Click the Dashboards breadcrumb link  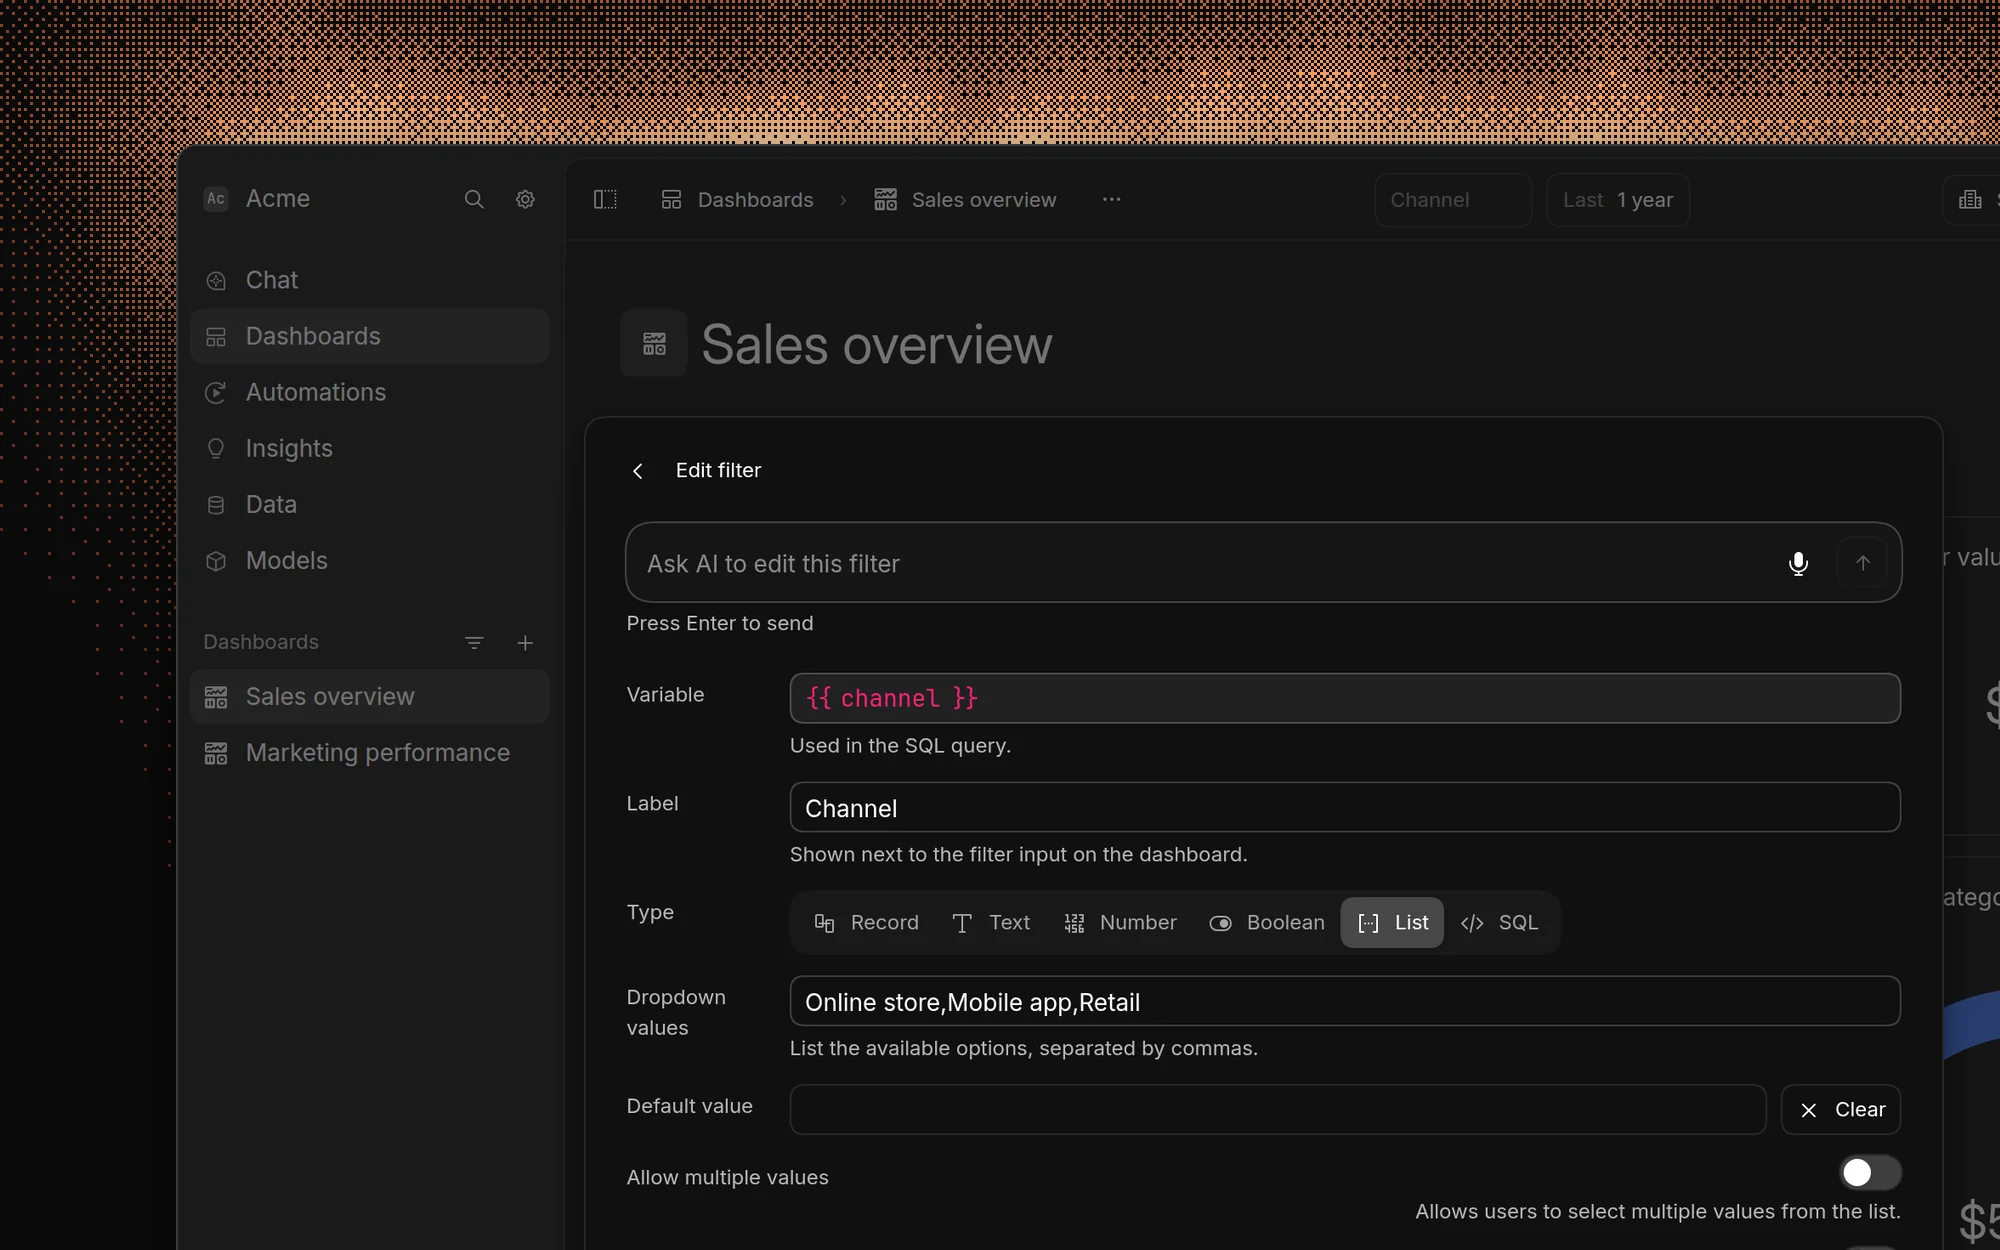coord(737,200)
